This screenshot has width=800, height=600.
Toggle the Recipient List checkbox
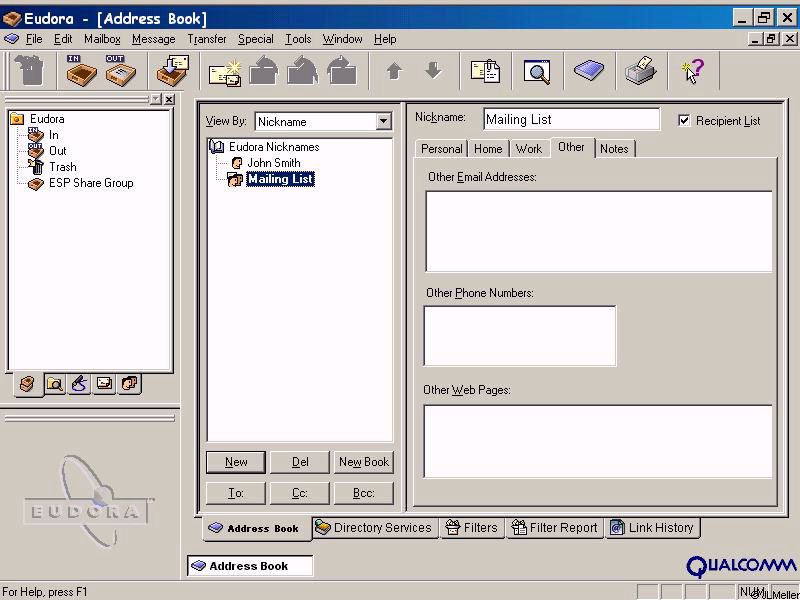pos(684,120)
